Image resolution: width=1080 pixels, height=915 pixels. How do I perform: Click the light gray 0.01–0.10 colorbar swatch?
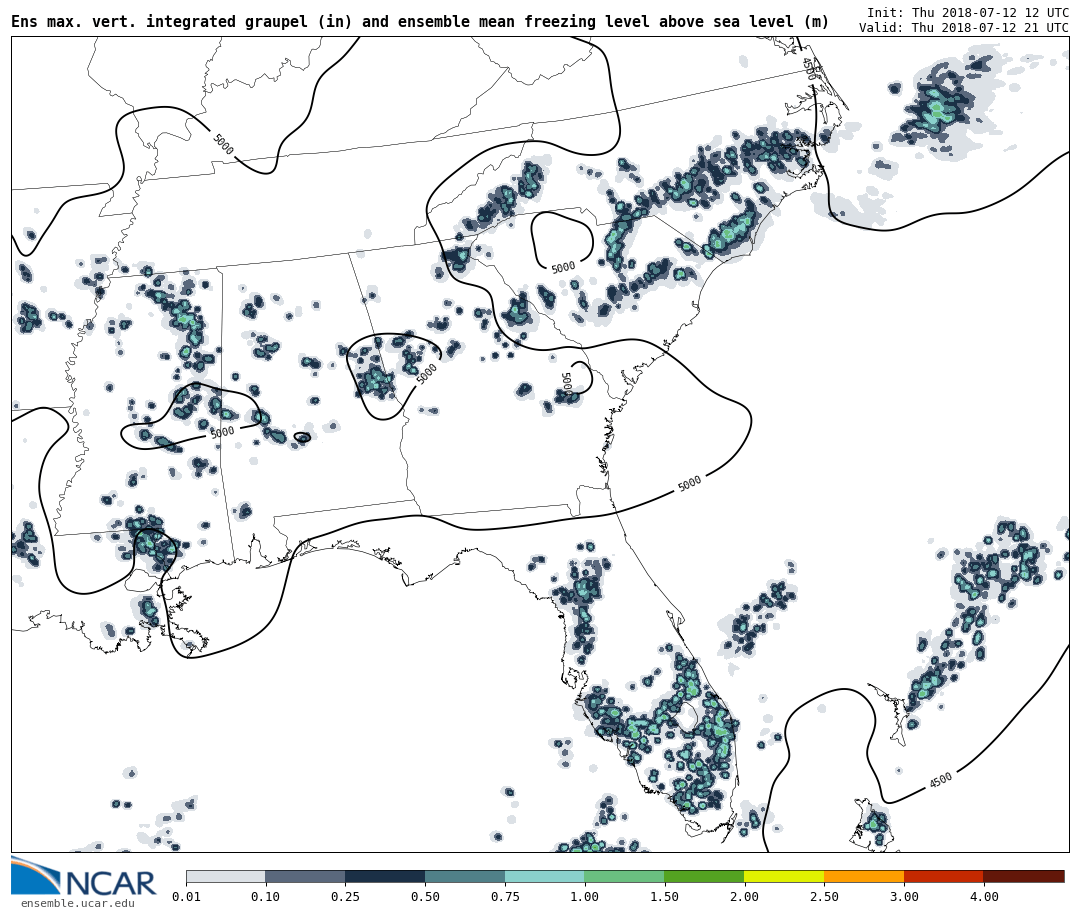tap(226, 877)
